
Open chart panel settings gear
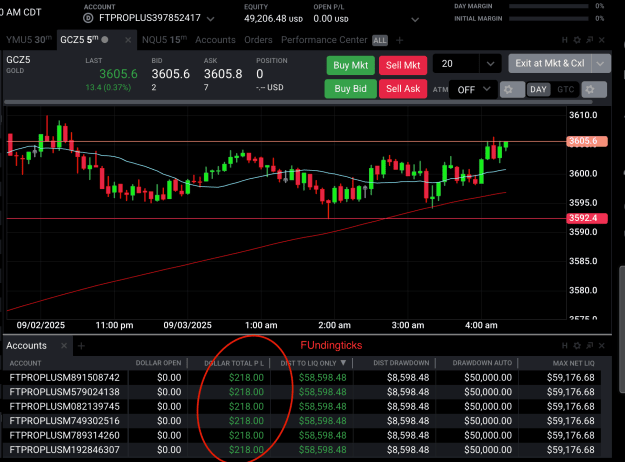[x=577, y=40]
